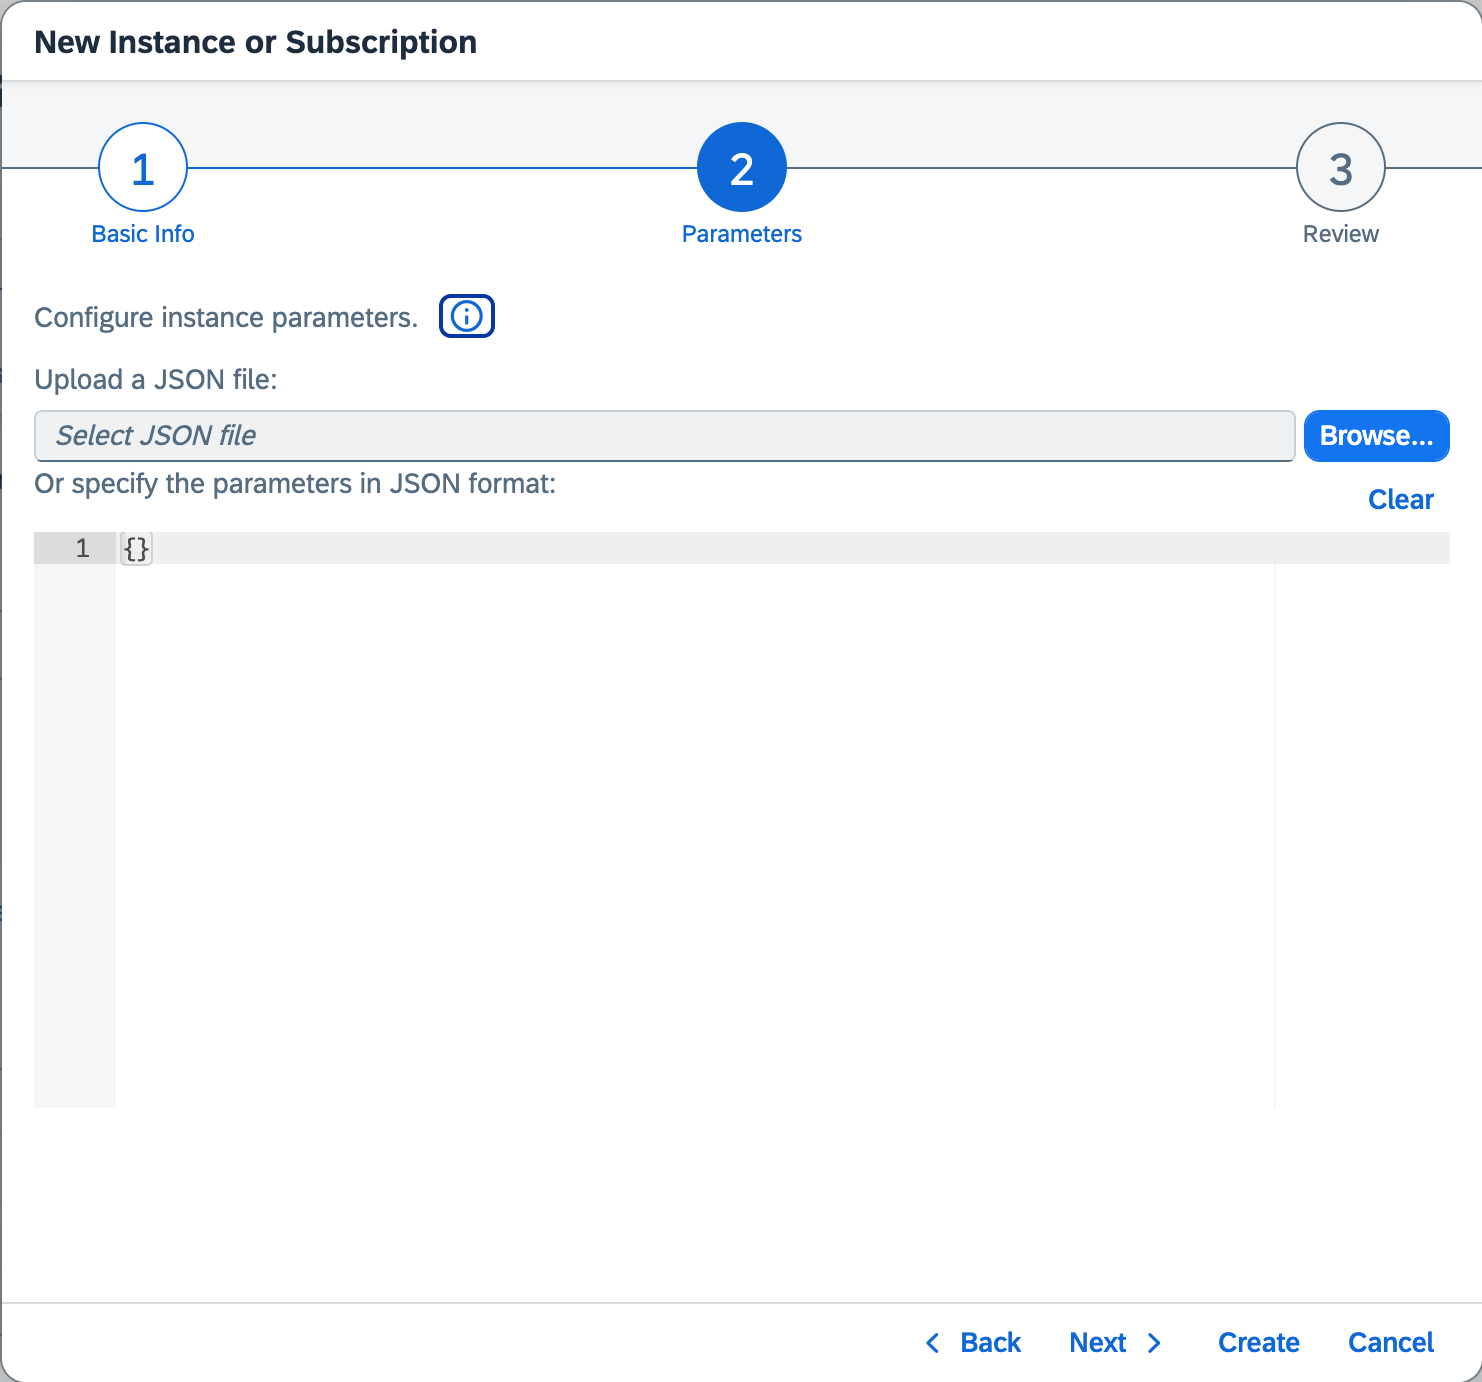Click the 'Upload a JSON file:' label

pos(156,380)
